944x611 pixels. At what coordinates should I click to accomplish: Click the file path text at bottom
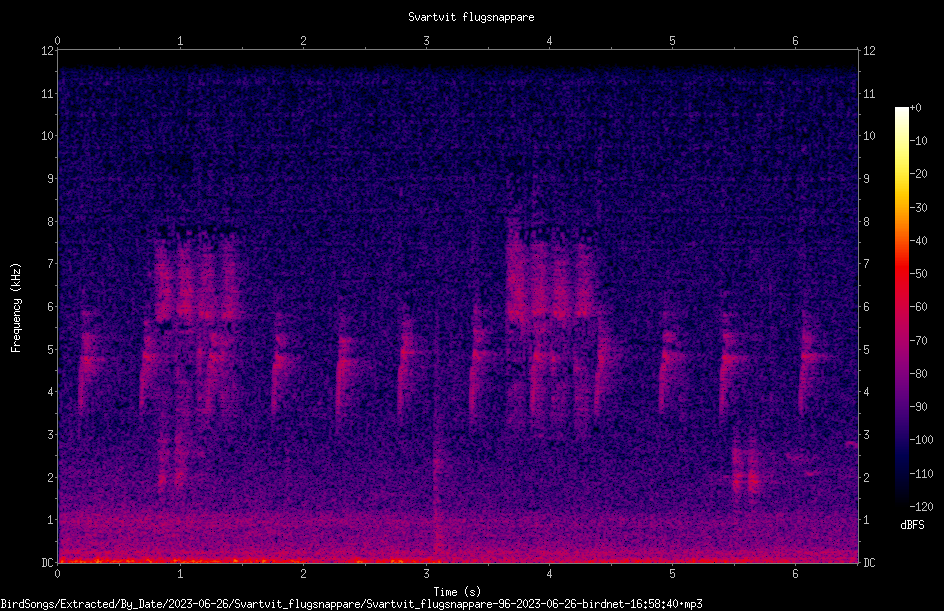[351, 604]
